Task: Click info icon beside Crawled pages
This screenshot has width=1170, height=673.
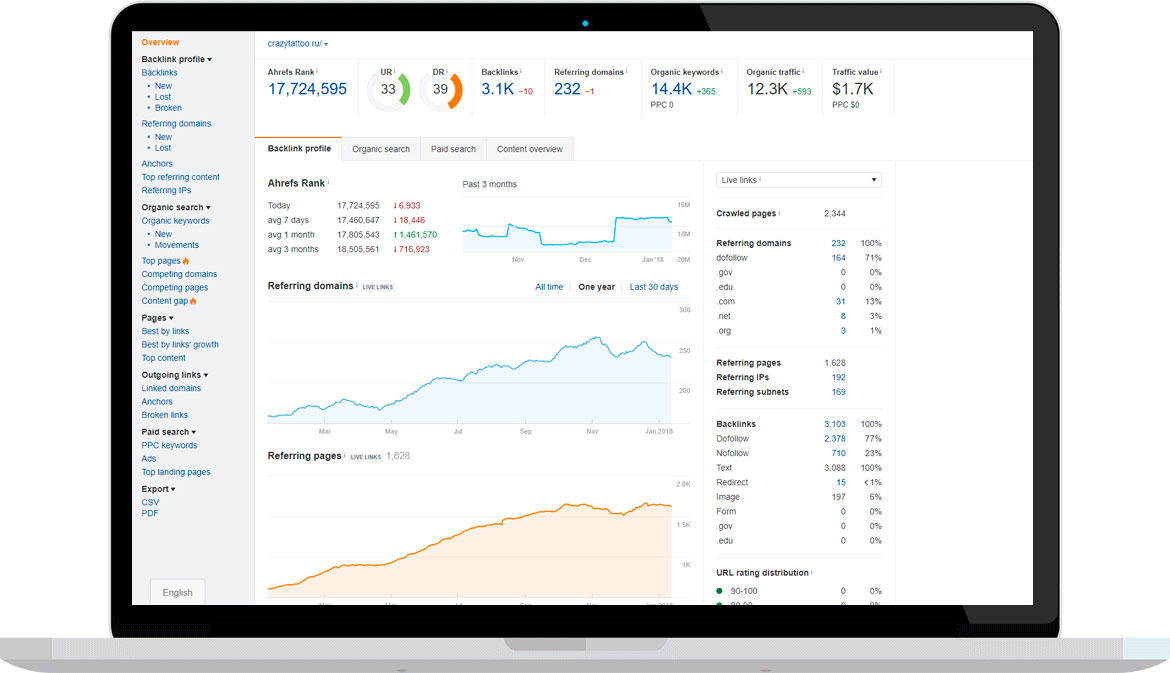Action: [x=780, y=213]
